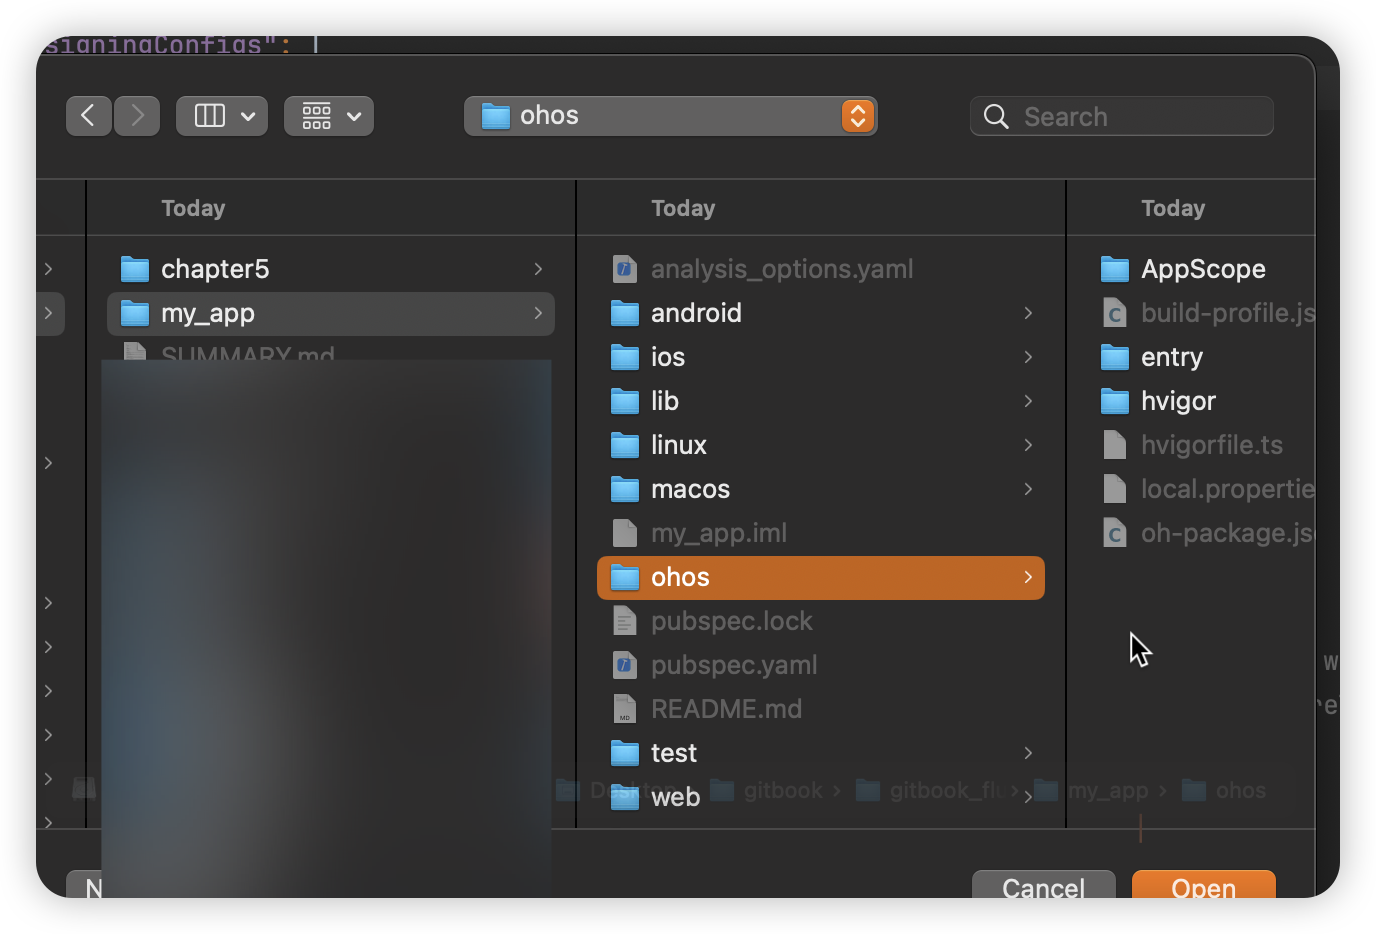The width and height of the screenshot is (1376, 934).
Task: Click the linux folder icon
Action: (x=625, y=445)
